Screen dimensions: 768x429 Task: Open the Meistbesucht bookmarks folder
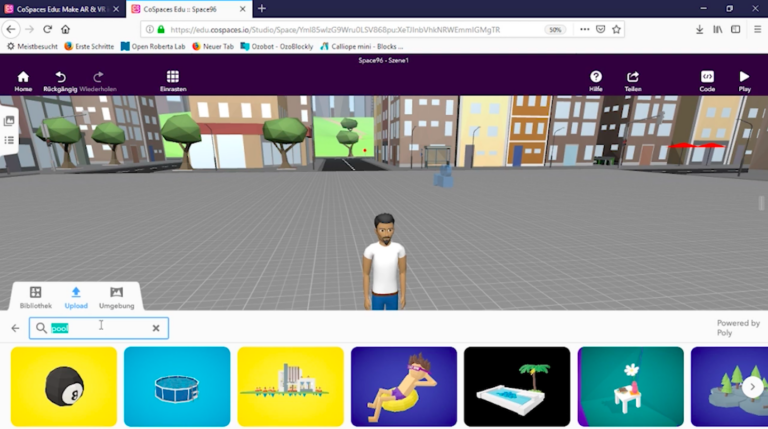(x=32, y=47)
